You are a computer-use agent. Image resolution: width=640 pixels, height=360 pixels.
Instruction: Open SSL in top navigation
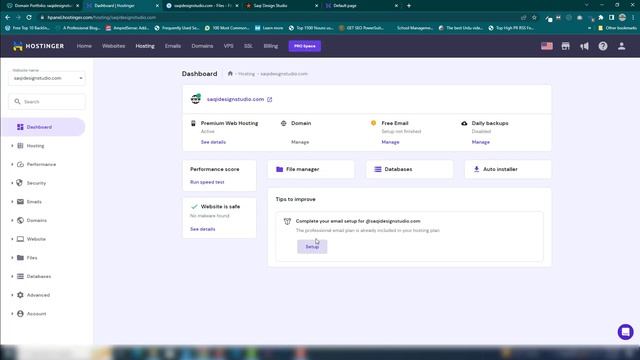click(x=248, y=46)
